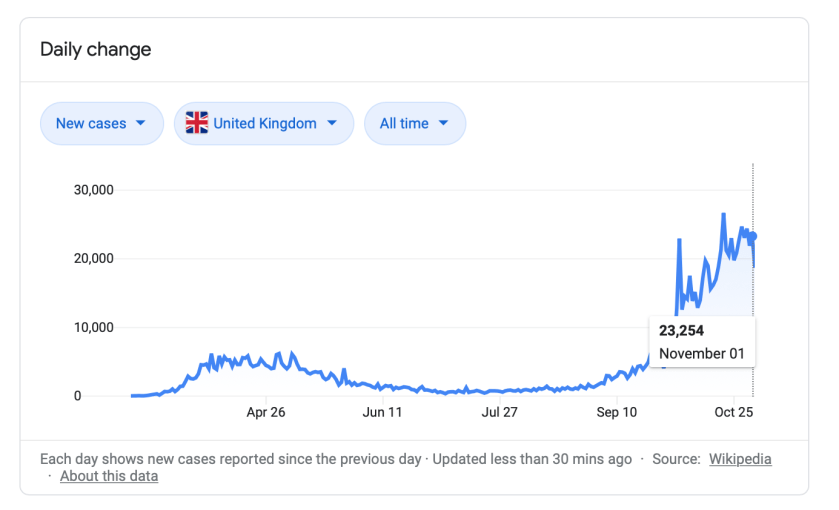The width and height of the screenshot is (839, 510).
Task: Click the Apr 26 axis label
Action: [x=266, y=412]
